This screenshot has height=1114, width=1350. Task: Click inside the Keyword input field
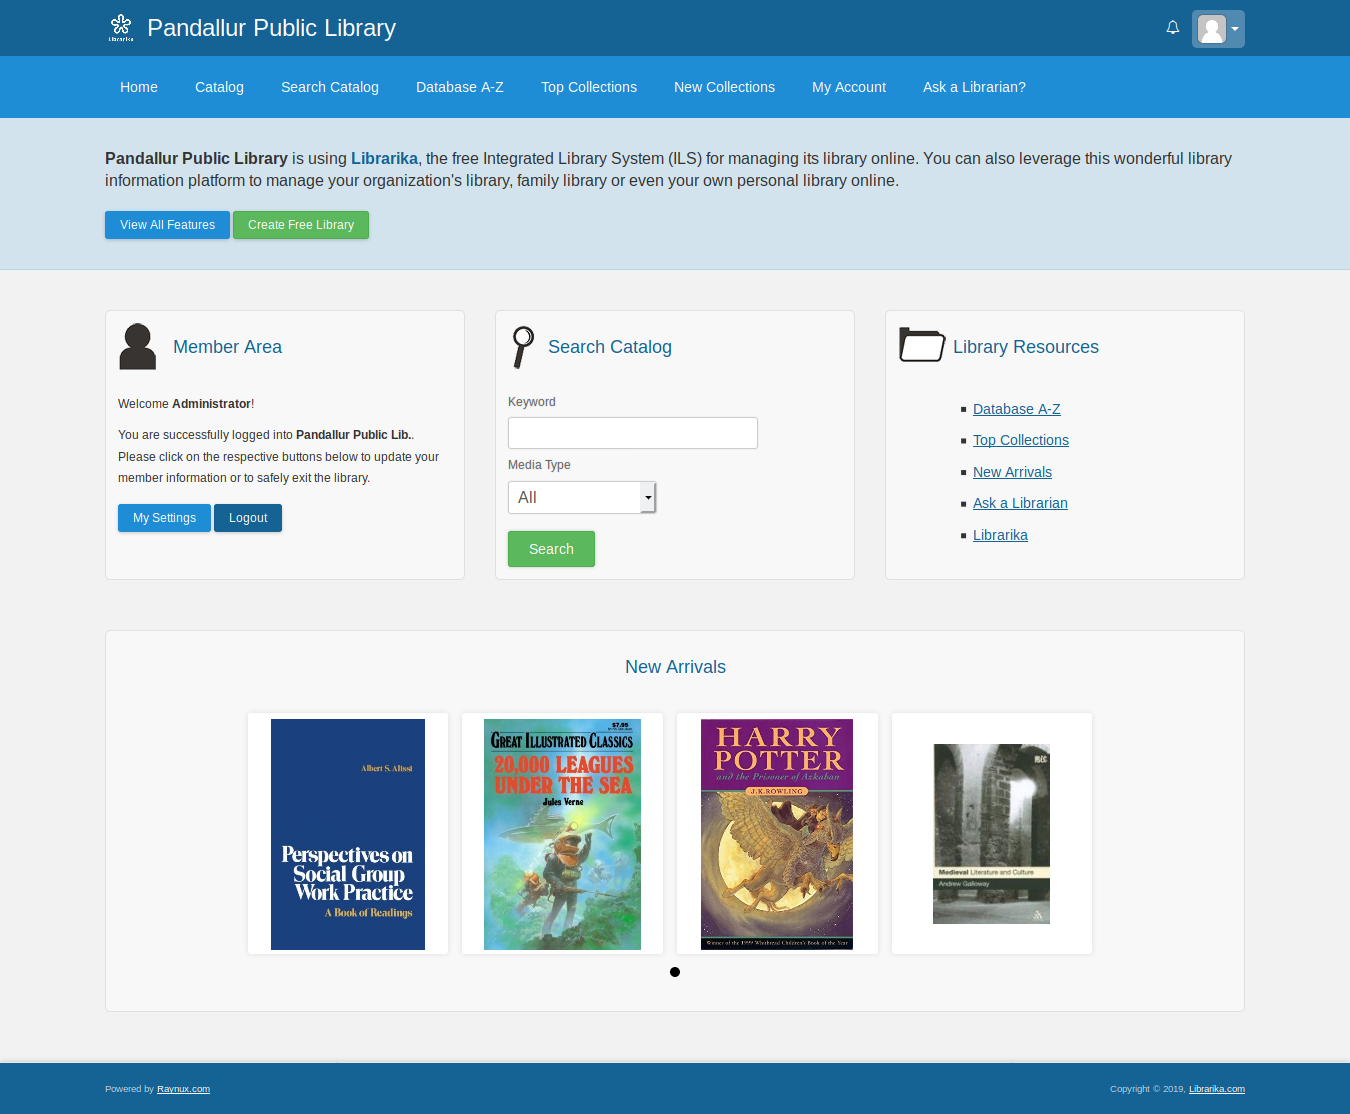(632, 432)
